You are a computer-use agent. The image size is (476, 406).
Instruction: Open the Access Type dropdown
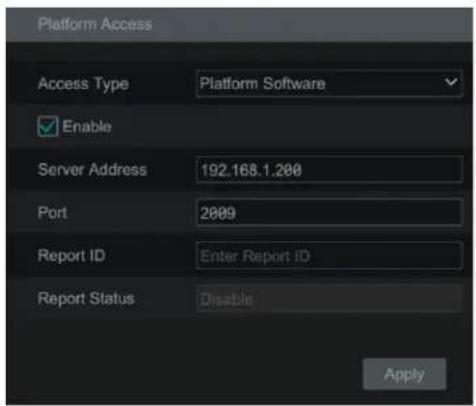pos(329,83)
